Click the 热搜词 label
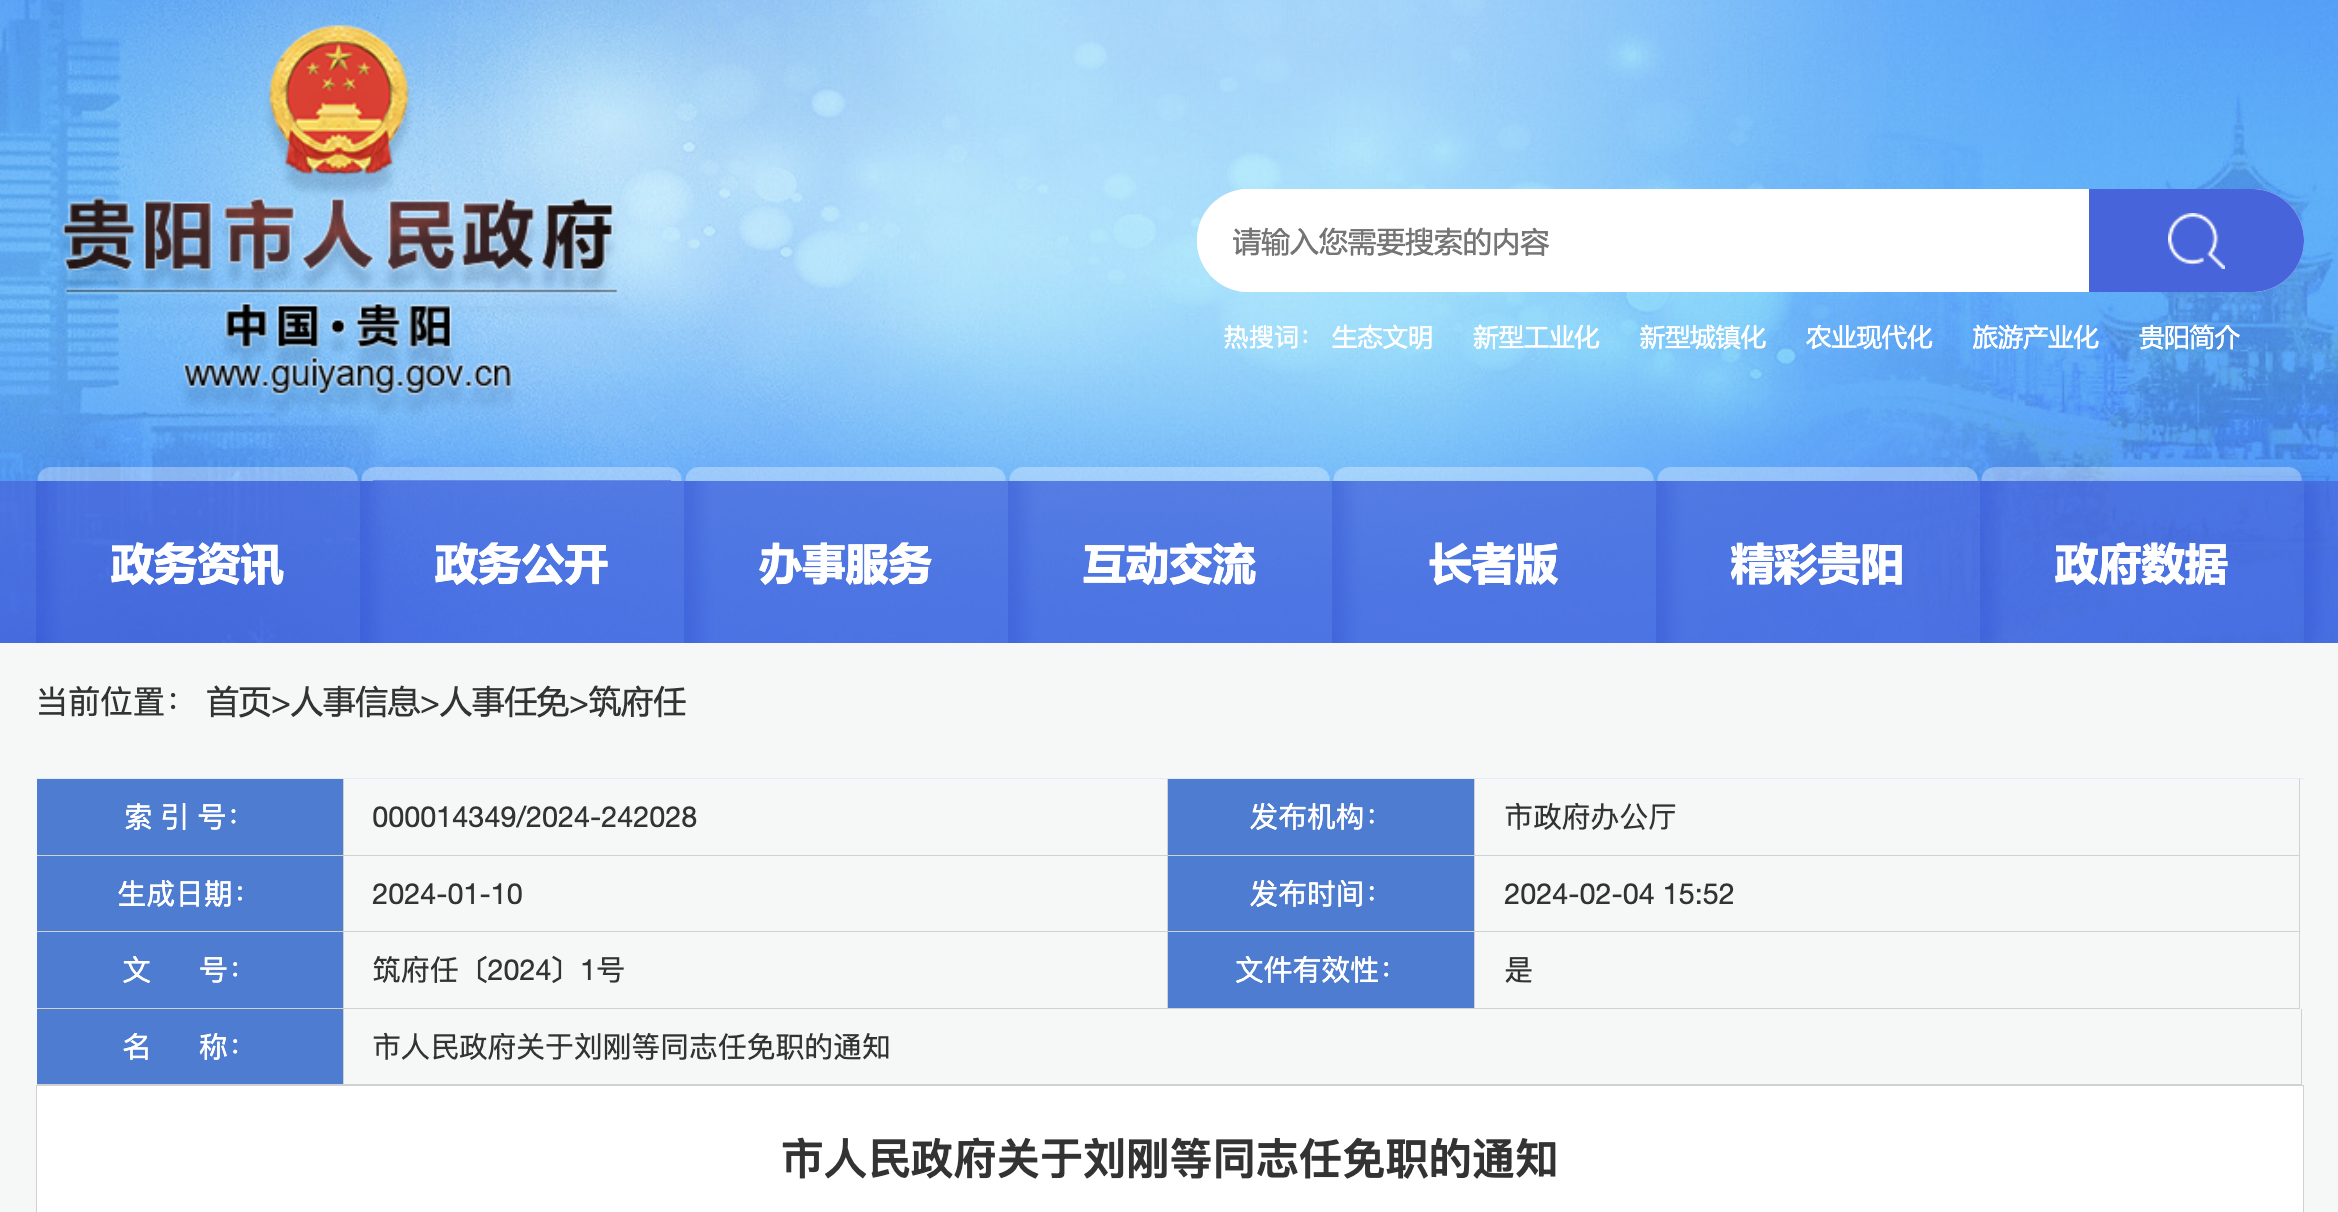This screenshot has height=1212, width=2338. (x=1266, y=338)
